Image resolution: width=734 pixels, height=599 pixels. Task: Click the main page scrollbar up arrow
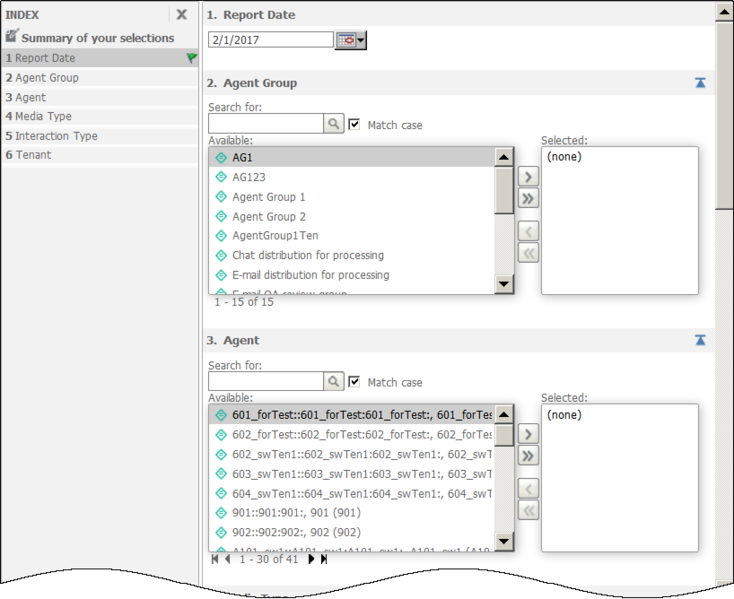724,12
